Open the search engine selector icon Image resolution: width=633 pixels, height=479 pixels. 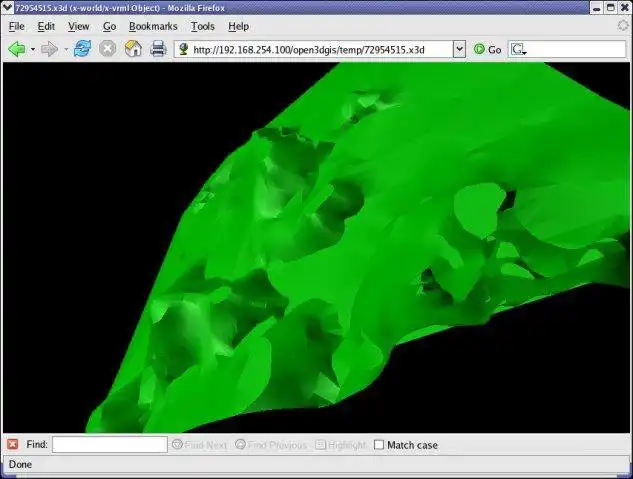pos(518,50)
